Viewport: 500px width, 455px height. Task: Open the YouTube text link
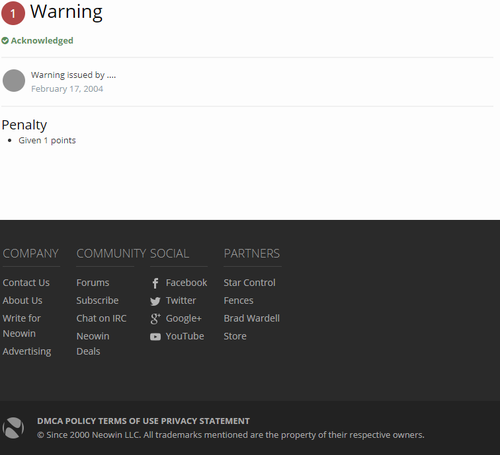[x=185, y=336]
